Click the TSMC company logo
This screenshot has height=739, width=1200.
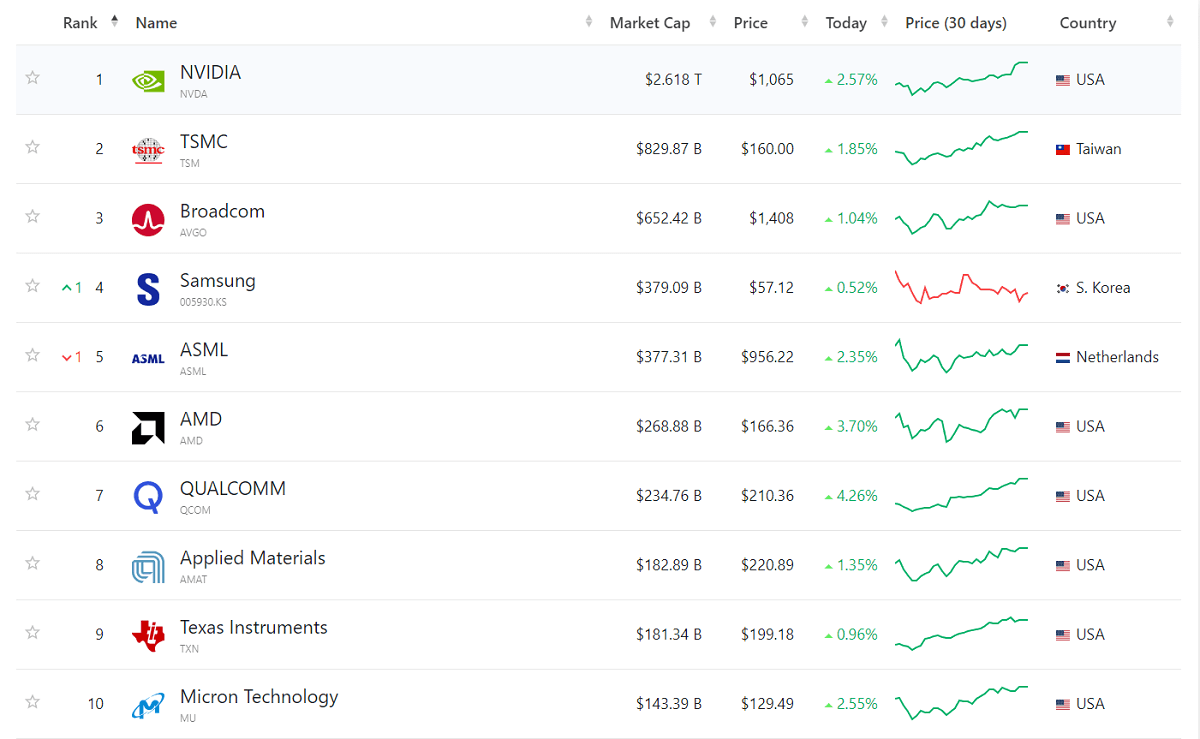148,150
